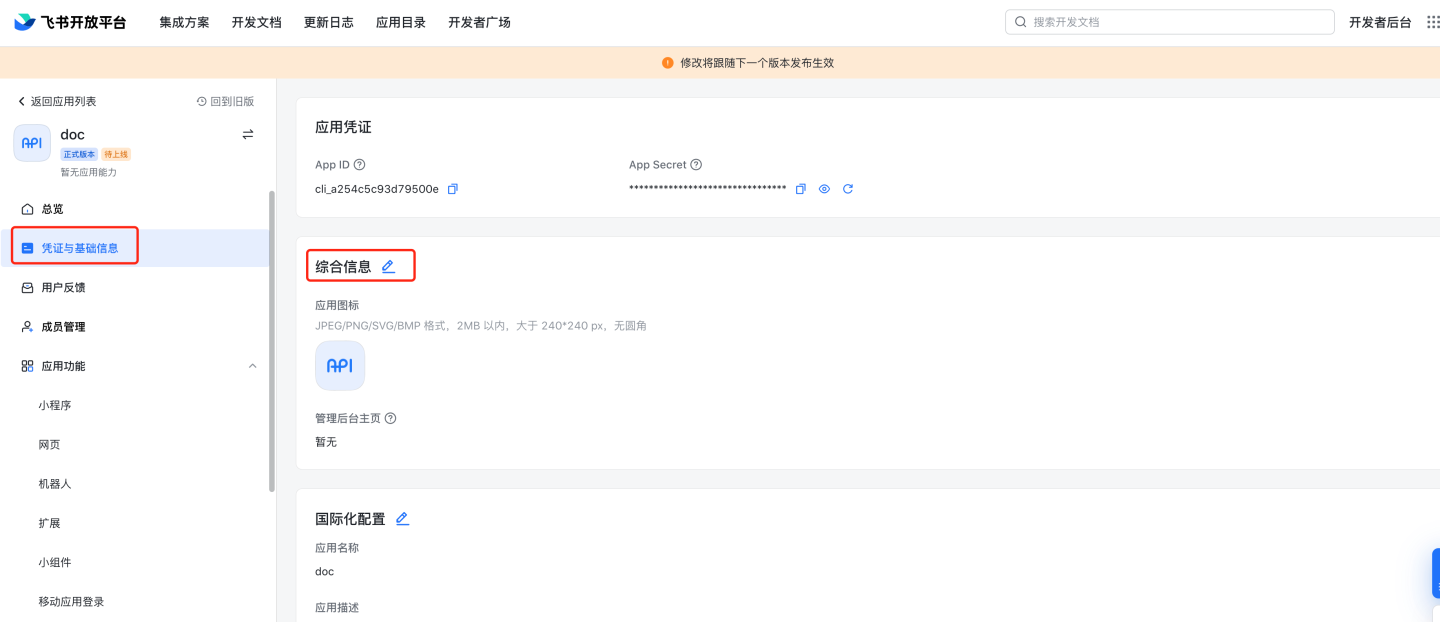Click help icon beside 管理后台主页
This screenshot has width=1440, height=622.
[391, 418]
